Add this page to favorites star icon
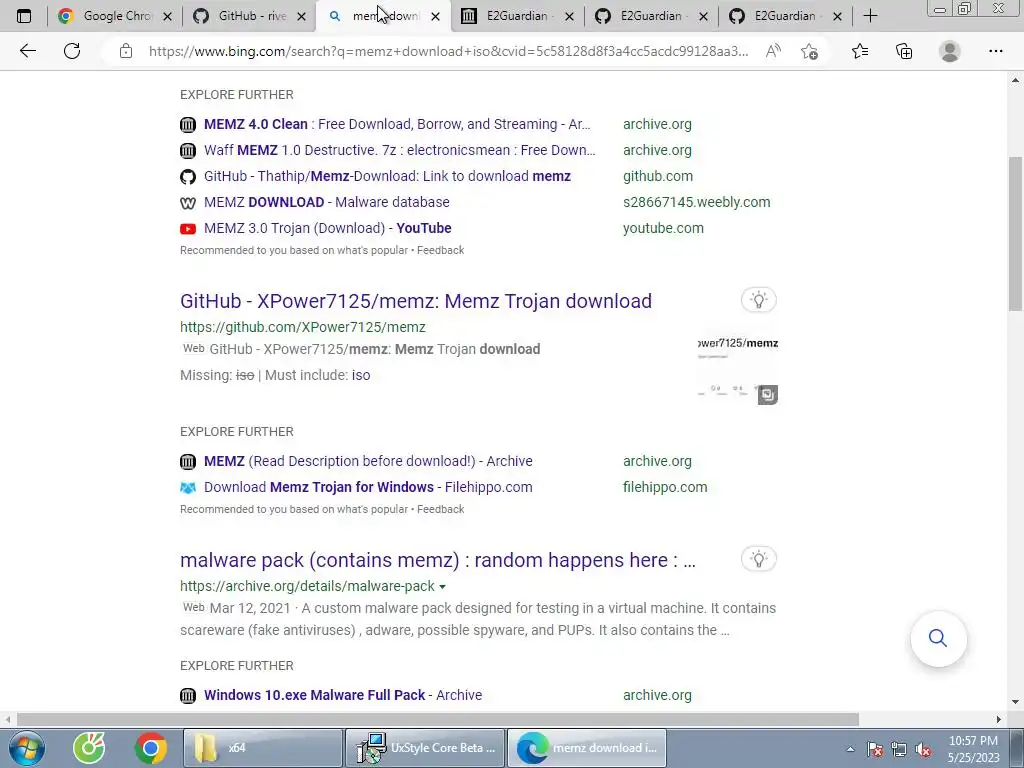The width and height of the screenshot is (1024, 768). click(x=810, y=51)
